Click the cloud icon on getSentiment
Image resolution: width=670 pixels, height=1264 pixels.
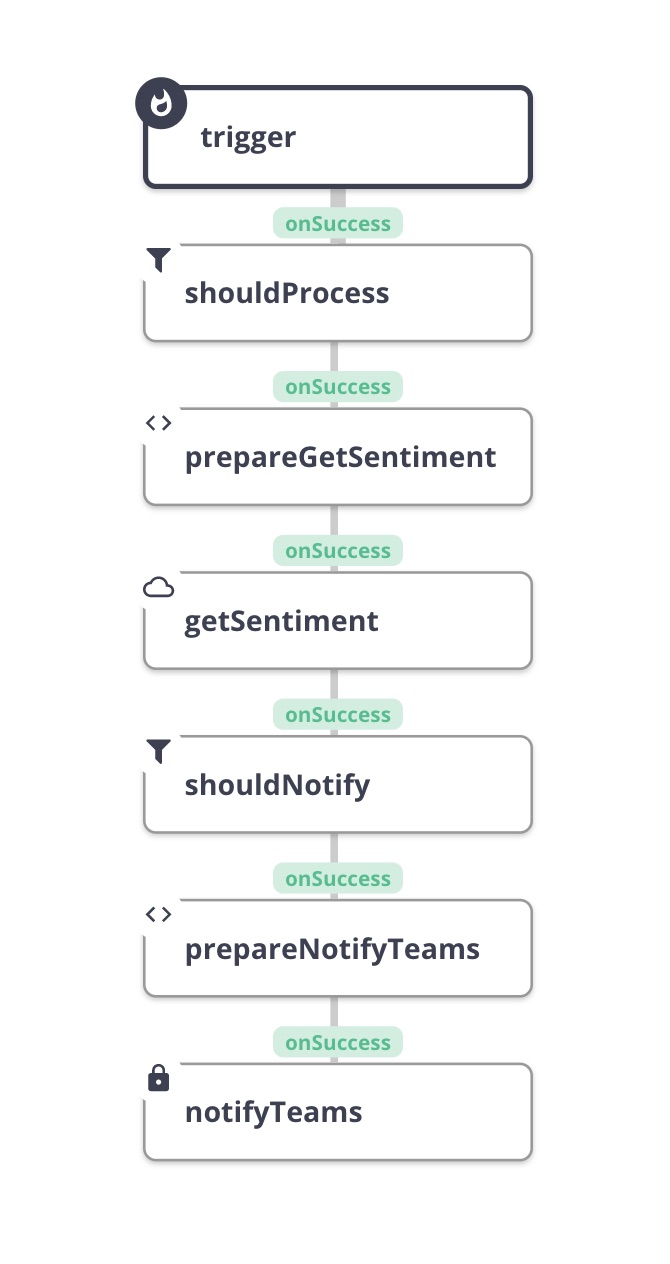158,587
